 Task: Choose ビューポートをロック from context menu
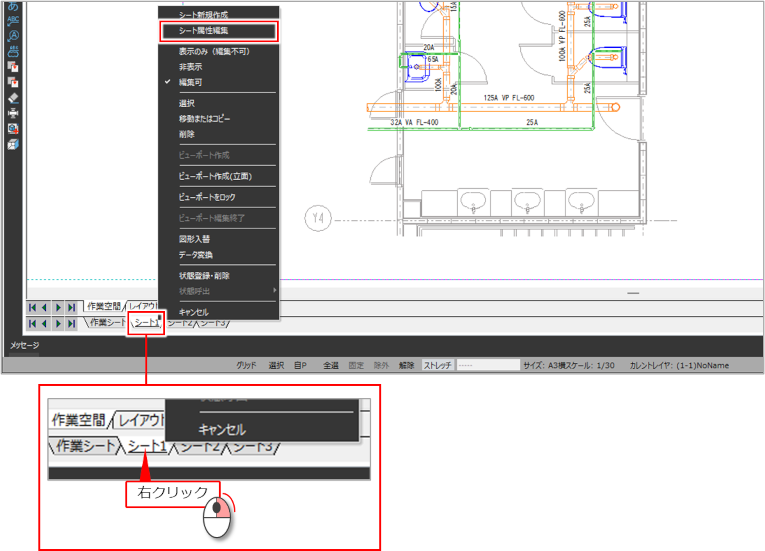pos(209,197)
